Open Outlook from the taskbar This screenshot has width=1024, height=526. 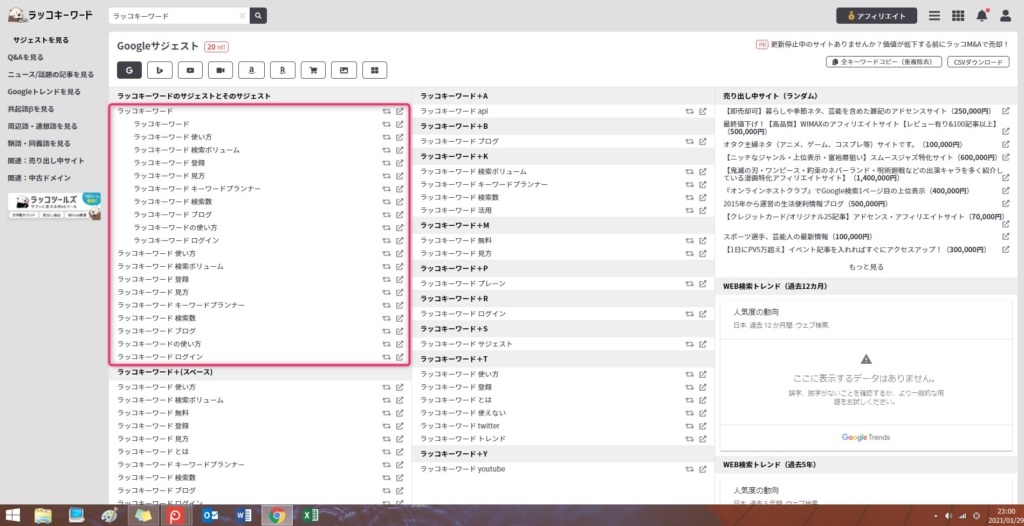click(210, 515)
